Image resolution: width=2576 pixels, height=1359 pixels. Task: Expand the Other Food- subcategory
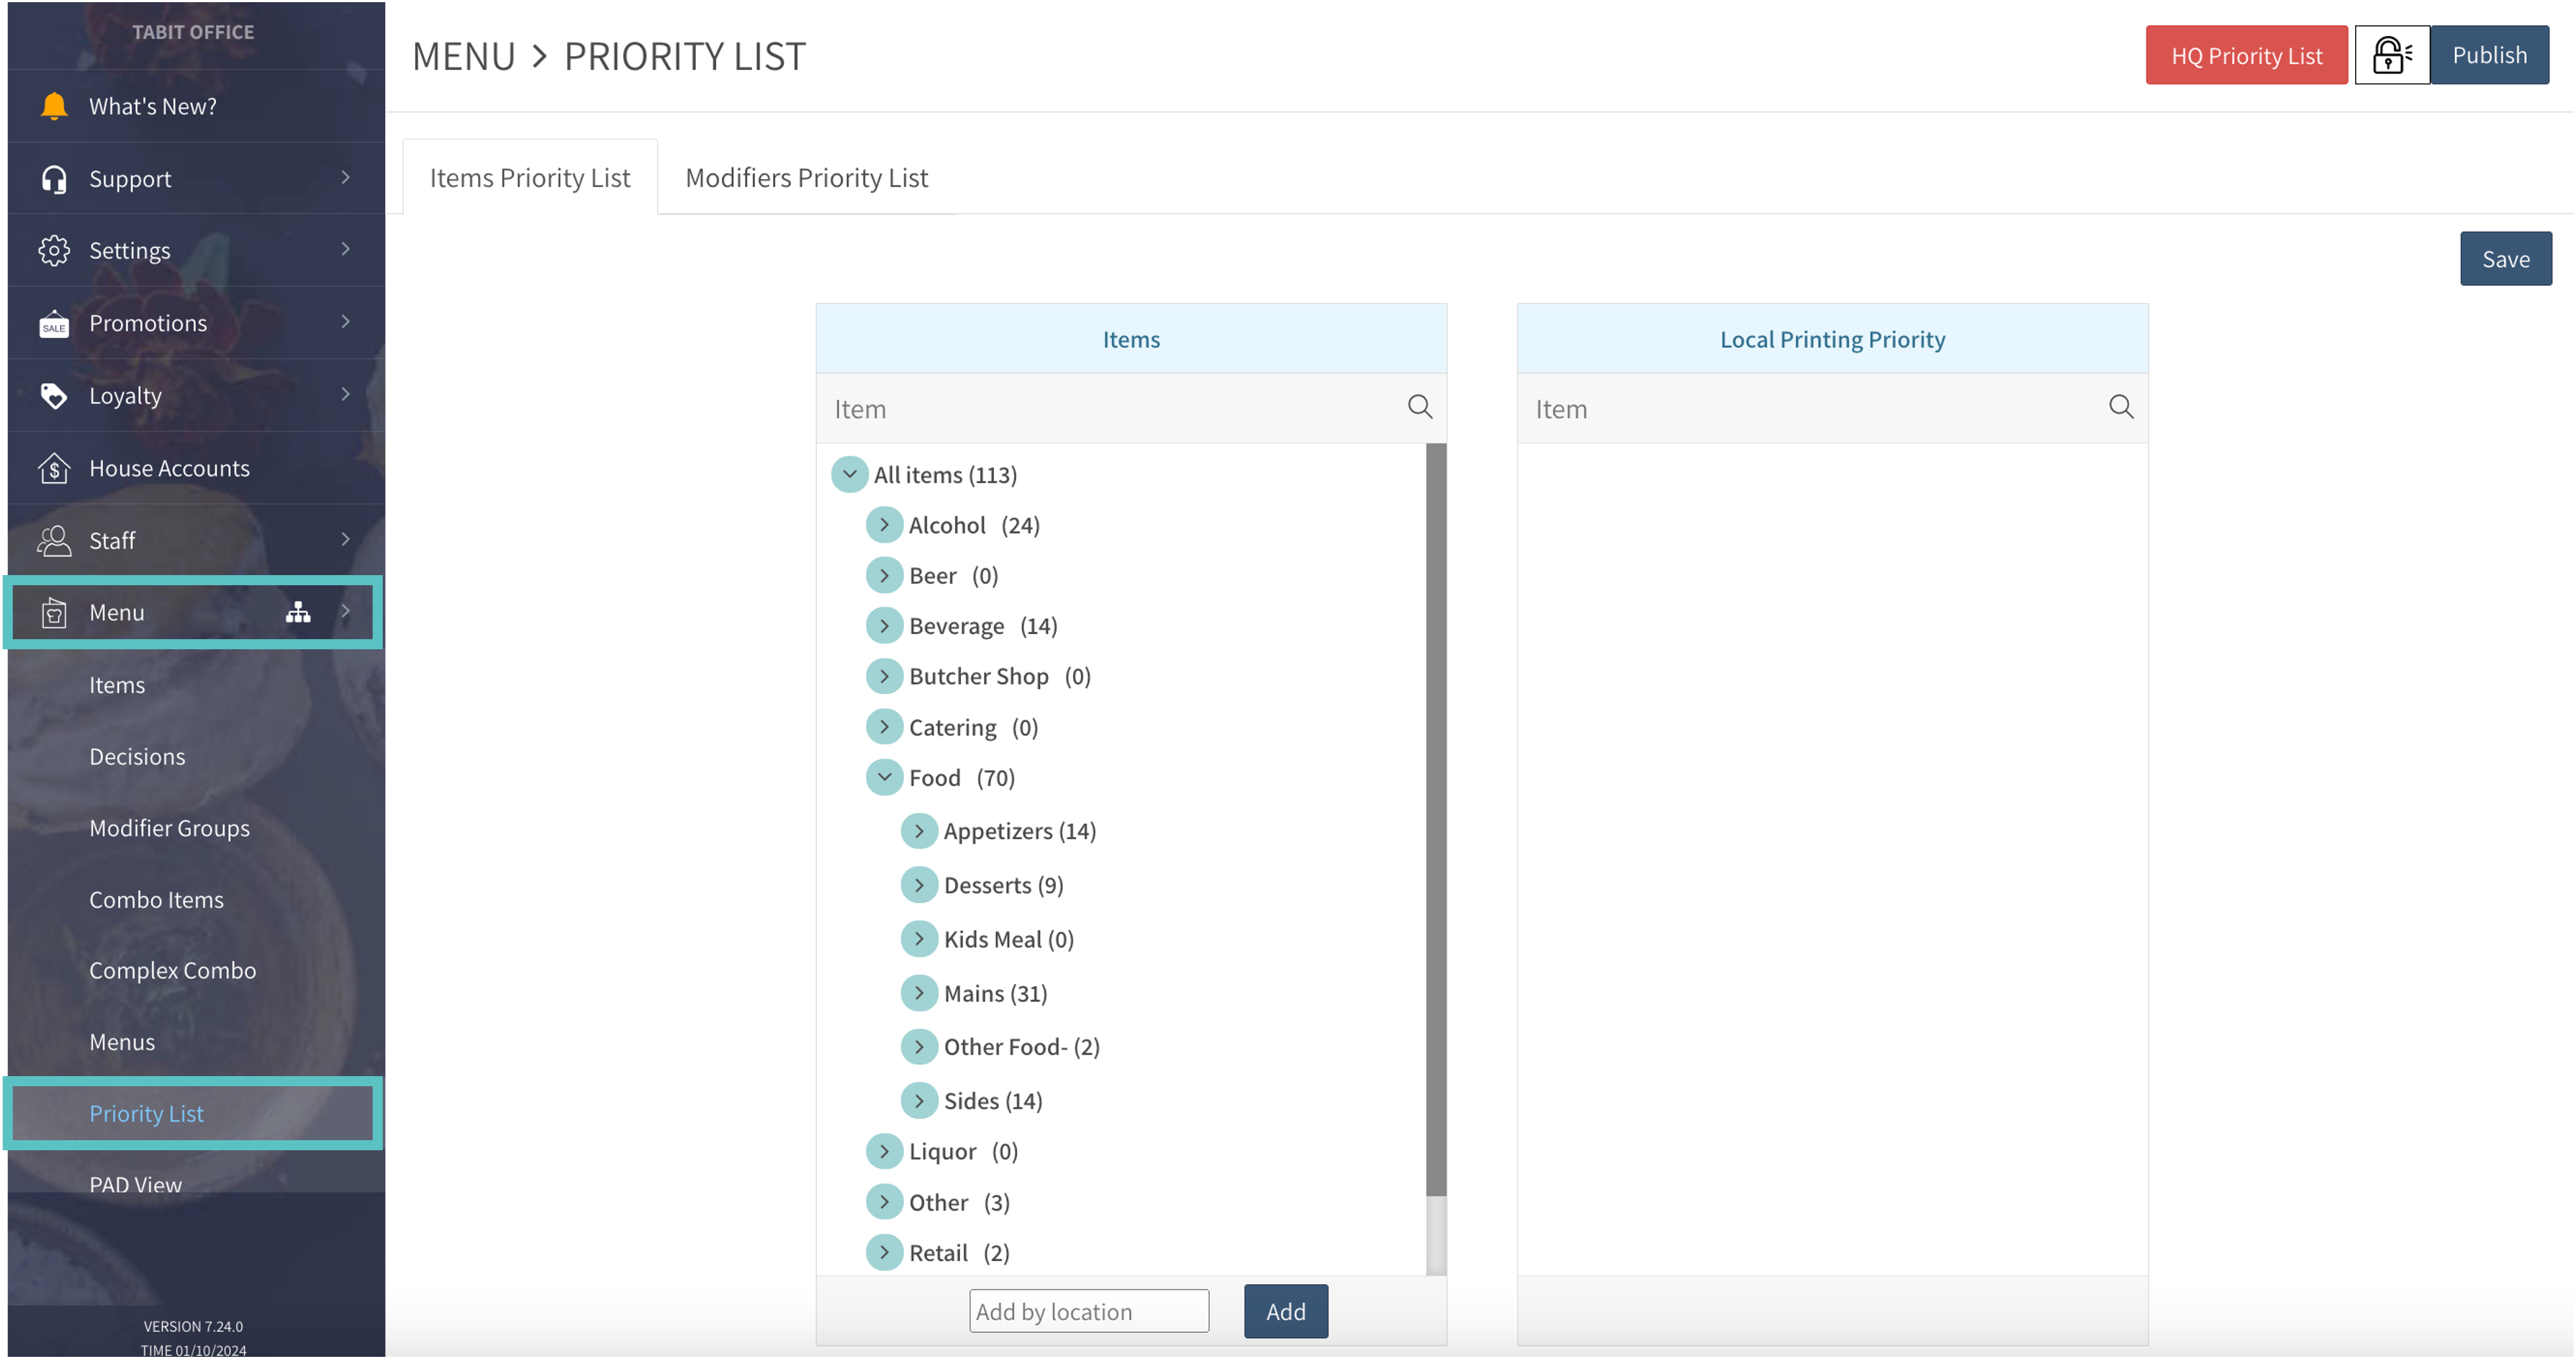(x=919, y=1046)
